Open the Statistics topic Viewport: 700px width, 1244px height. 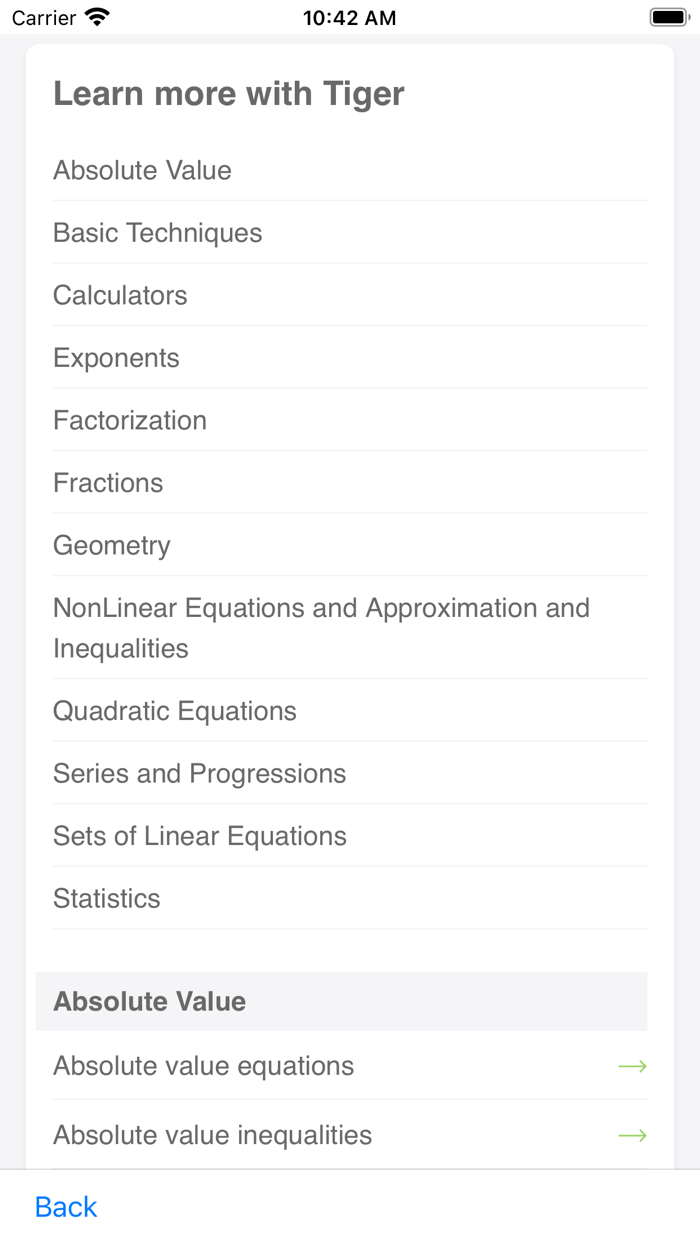[107, 898]
